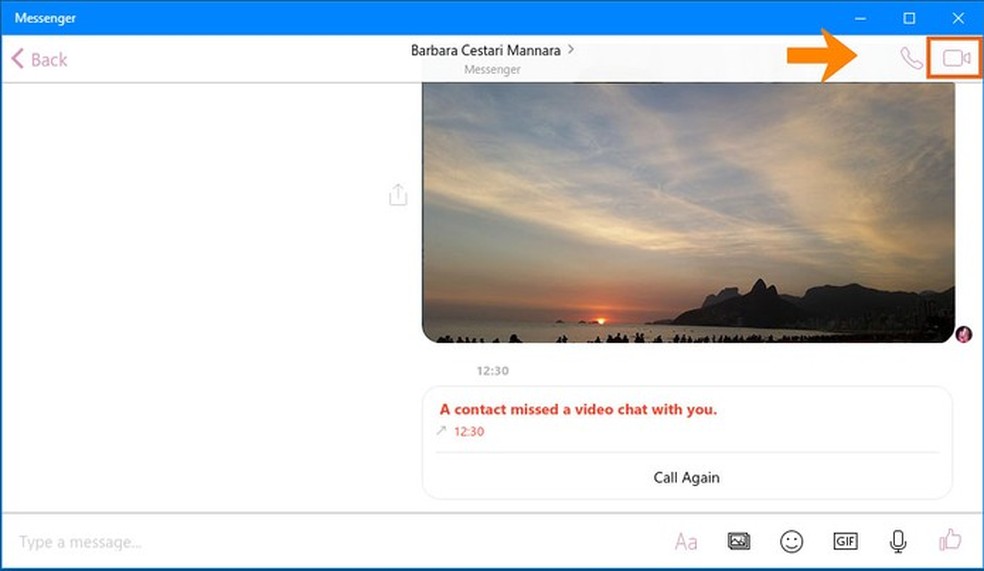
Task: Click the gray 12:30 time separator
Action: (493, 371)
